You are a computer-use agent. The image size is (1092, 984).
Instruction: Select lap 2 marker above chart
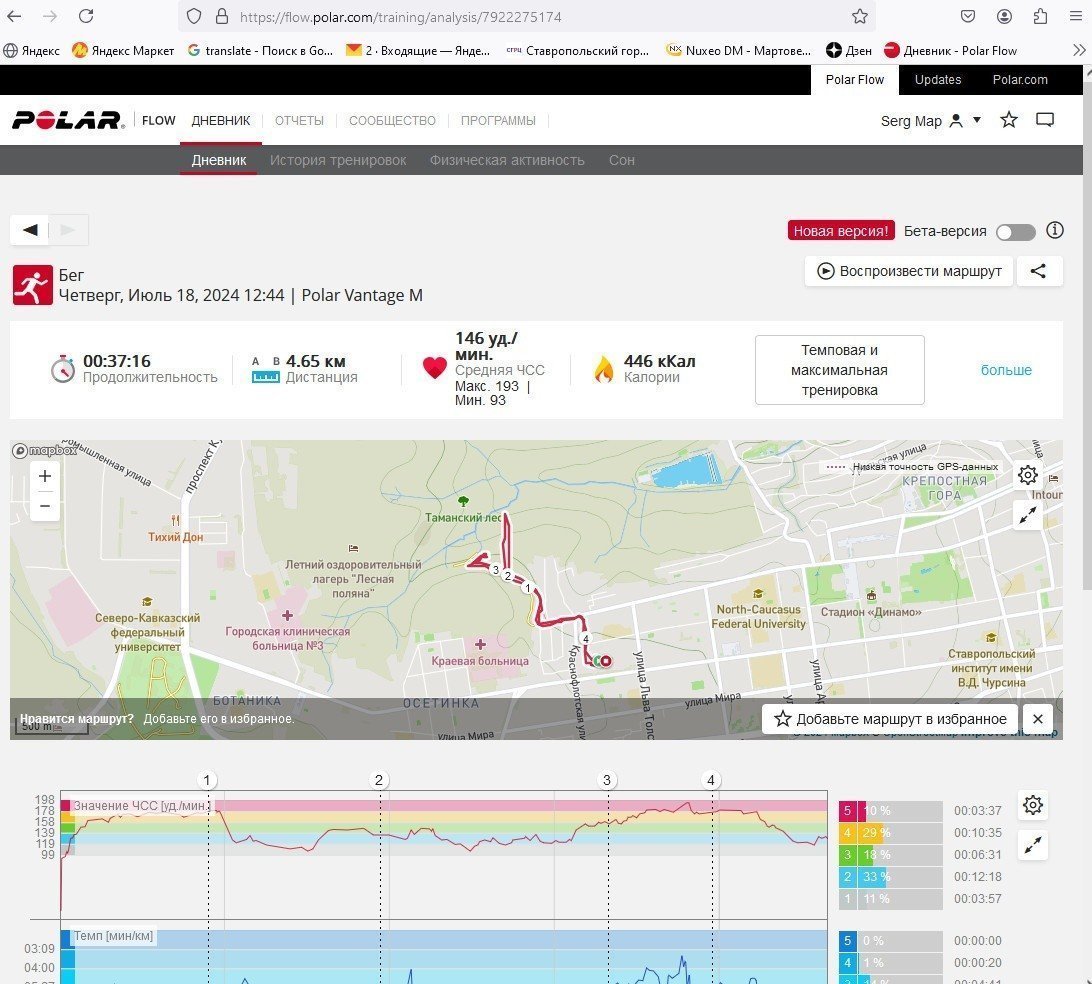click(379, 780)
